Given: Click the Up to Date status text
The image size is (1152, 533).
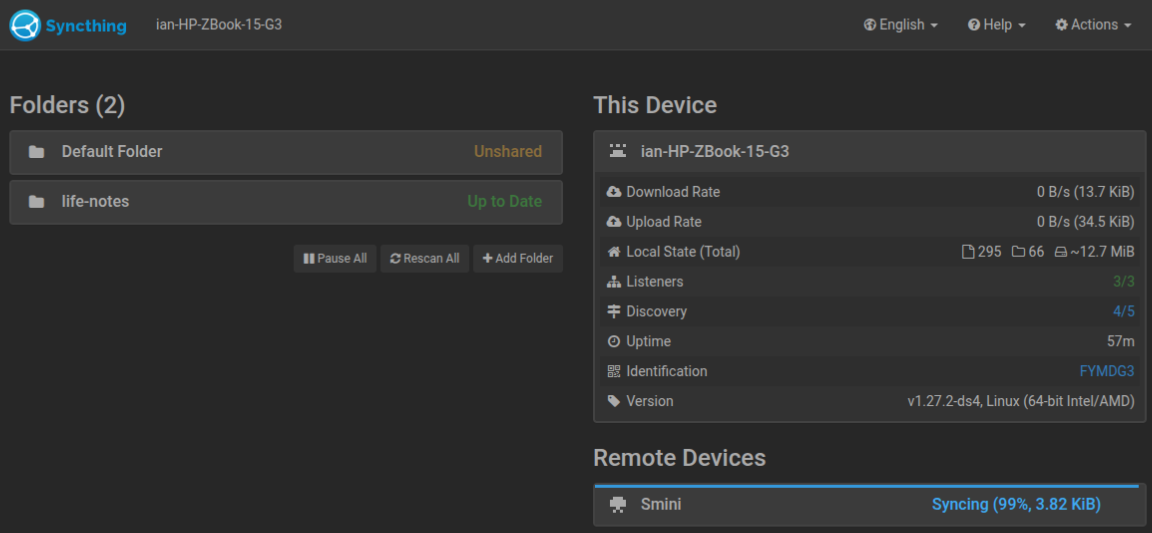Looking at the screenshot, I should 505,201.
